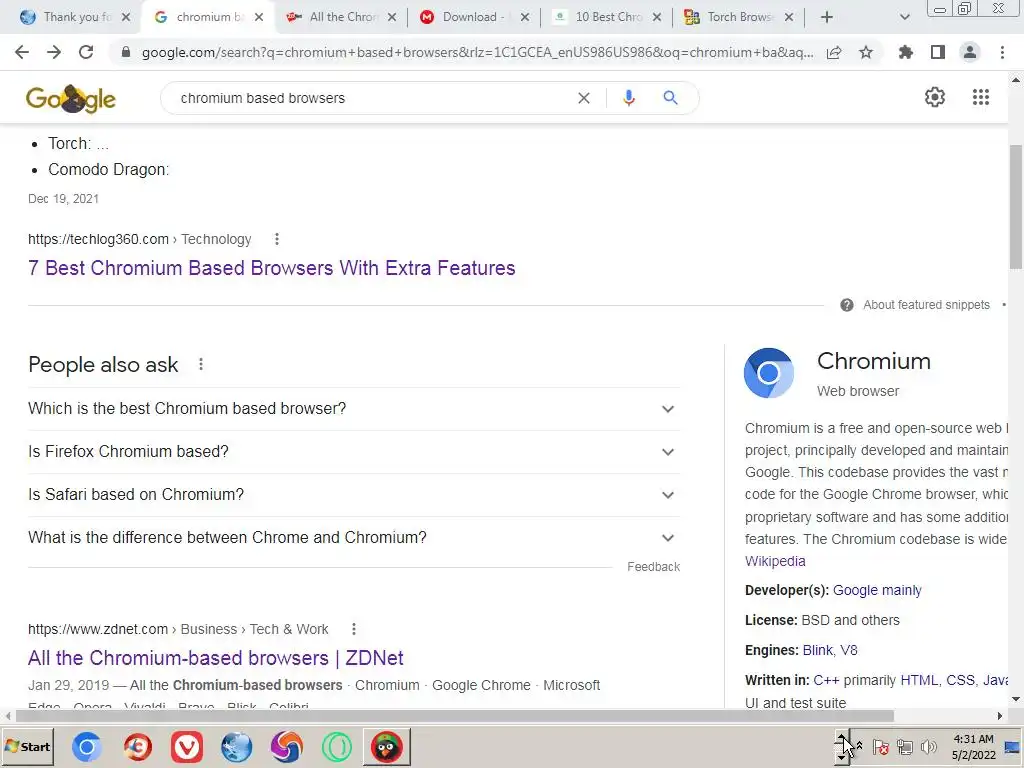
Task: Open options for the ZDNet result
Action: point(354,629)
